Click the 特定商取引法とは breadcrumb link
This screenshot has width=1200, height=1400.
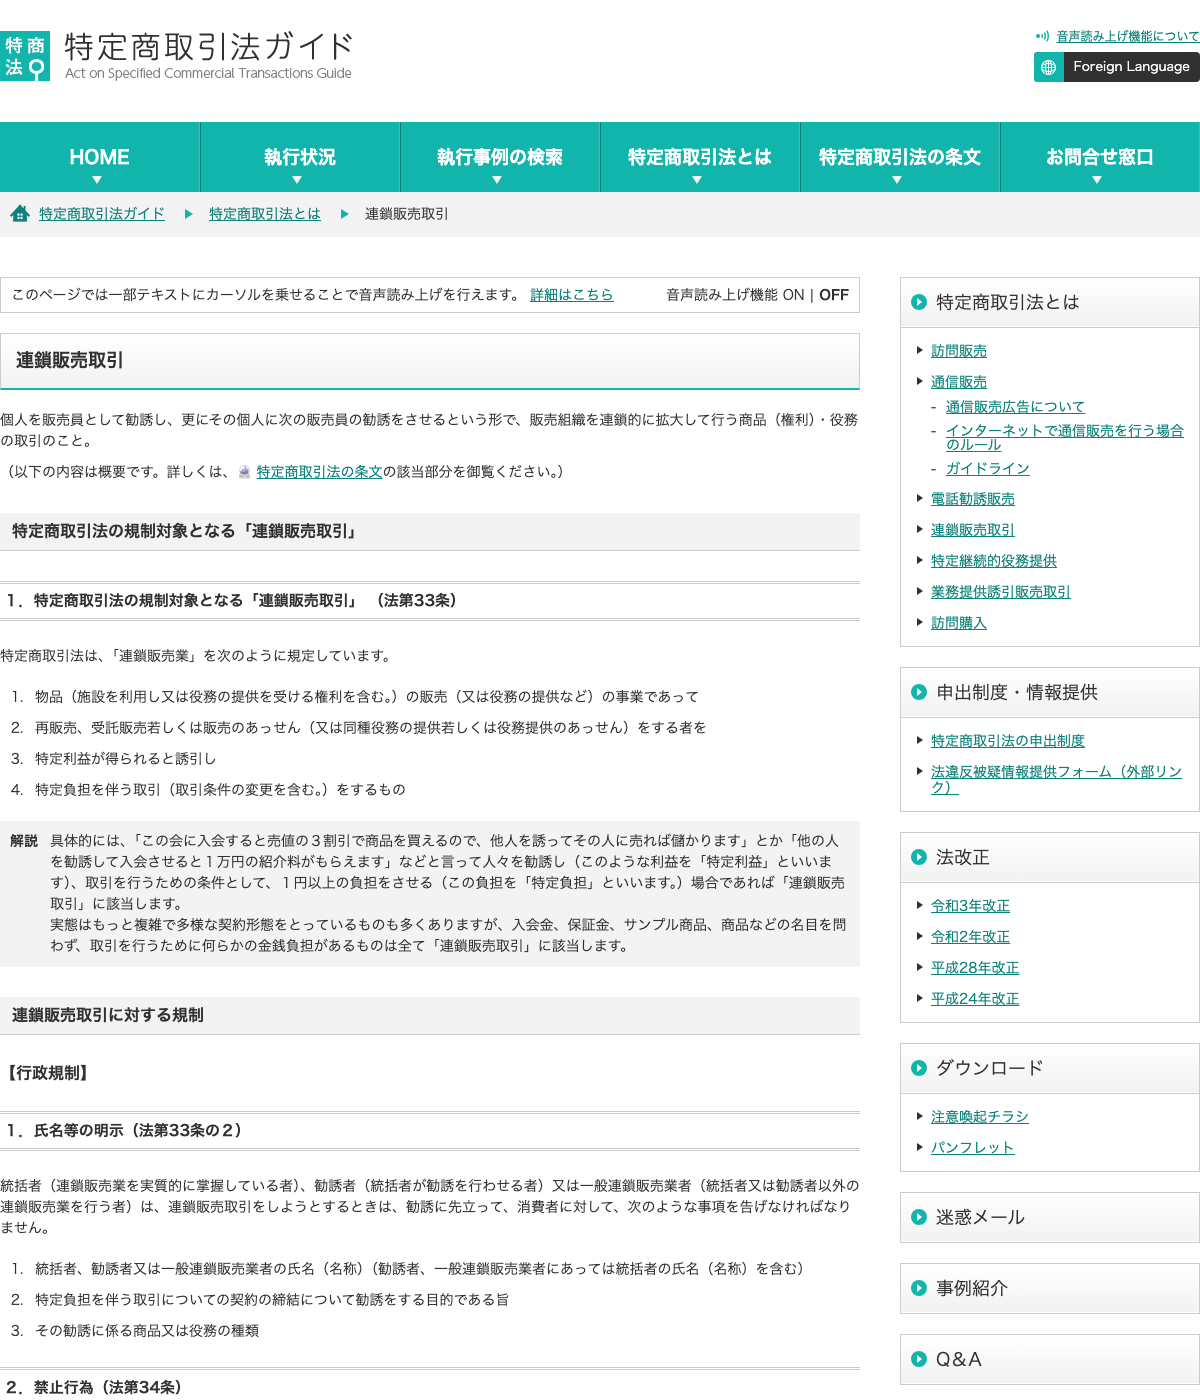tap(265, 213)
